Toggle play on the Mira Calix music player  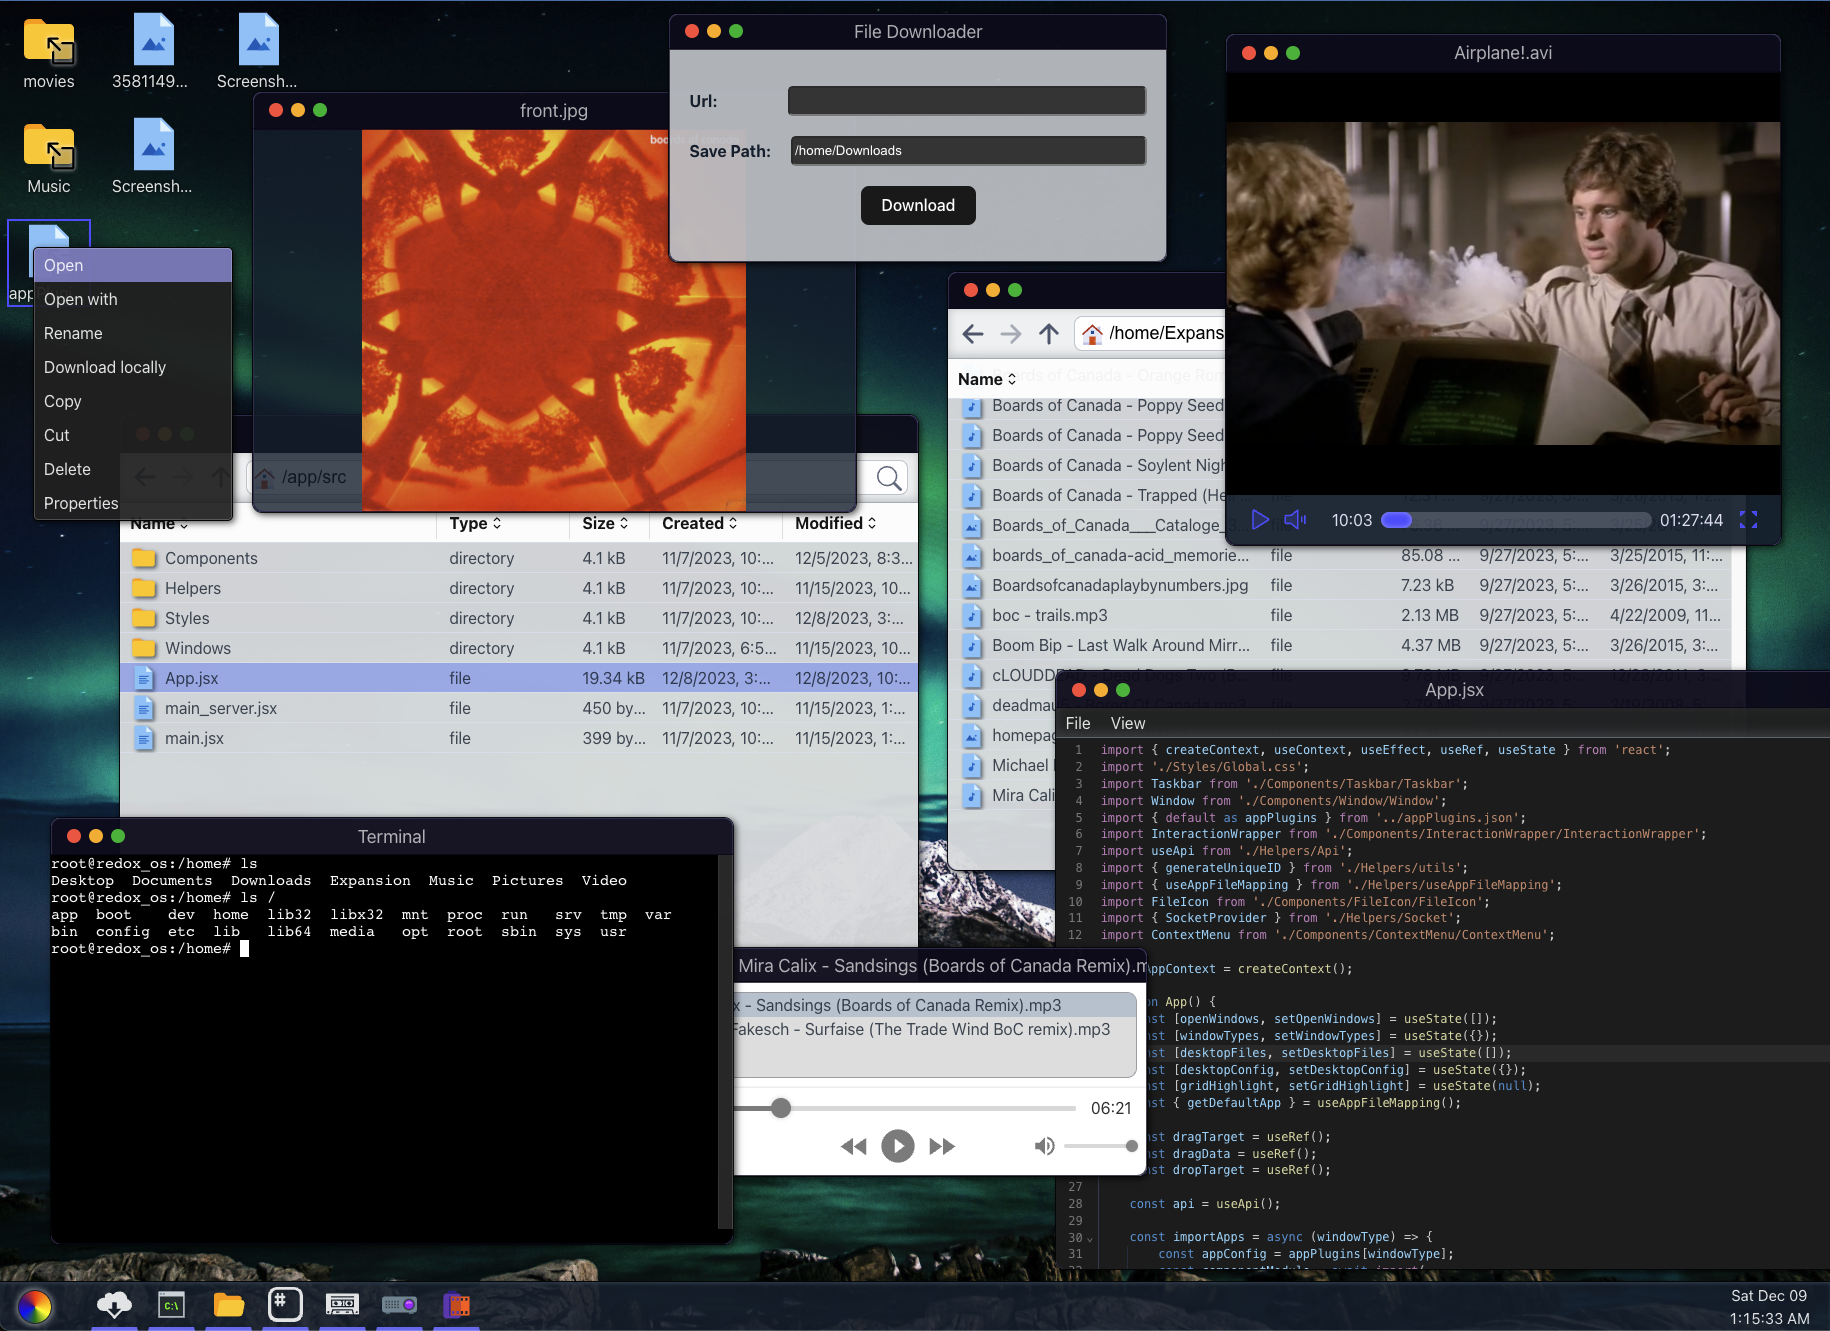click(x=897, y=1146)
